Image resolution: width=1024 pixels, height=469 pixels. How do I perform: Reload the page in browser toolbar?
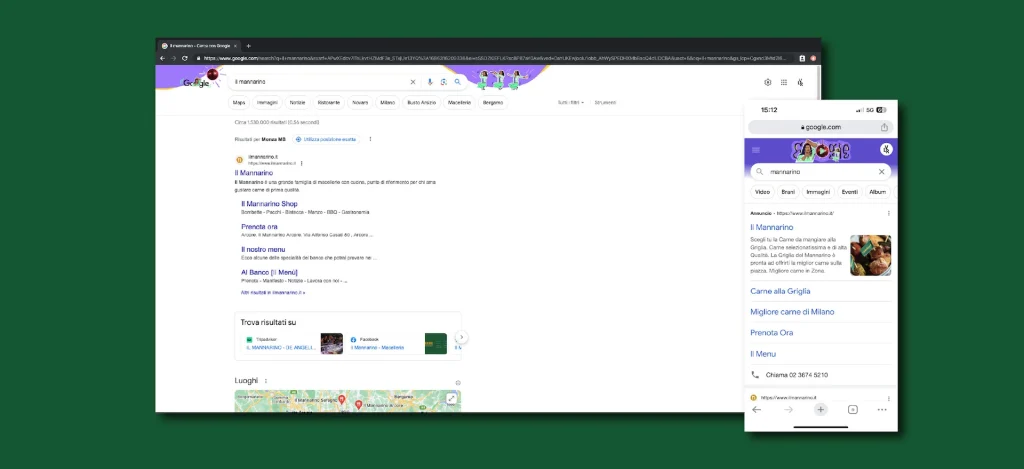184,58
